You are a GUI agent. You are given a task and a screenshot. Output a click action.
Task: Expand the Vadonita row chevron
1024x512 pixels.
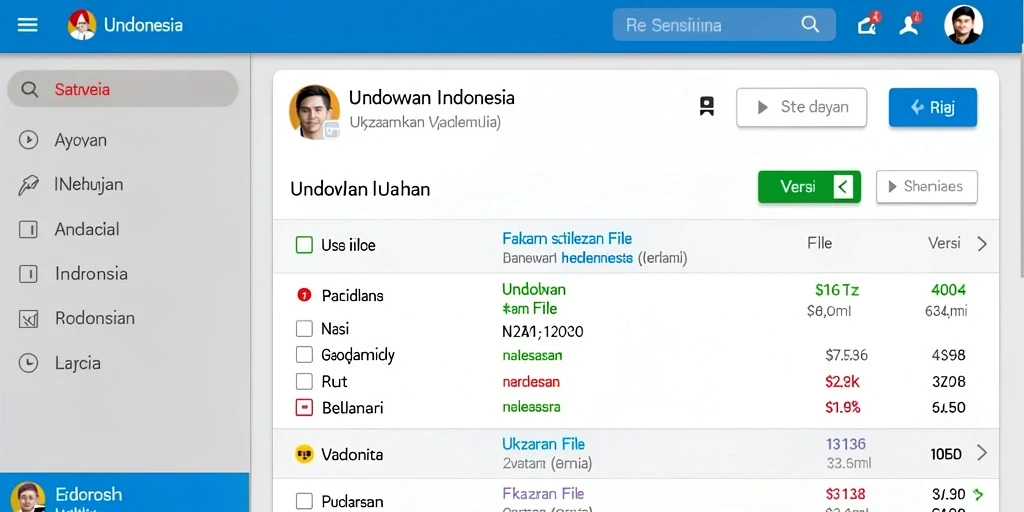pos(982,453)
